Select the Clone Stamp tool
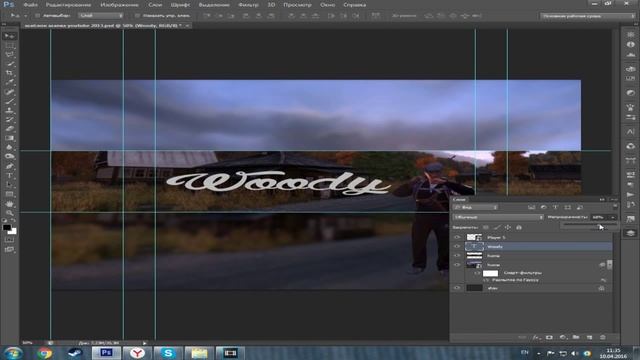This screenshot has height=360, width=640. (9, 110)
